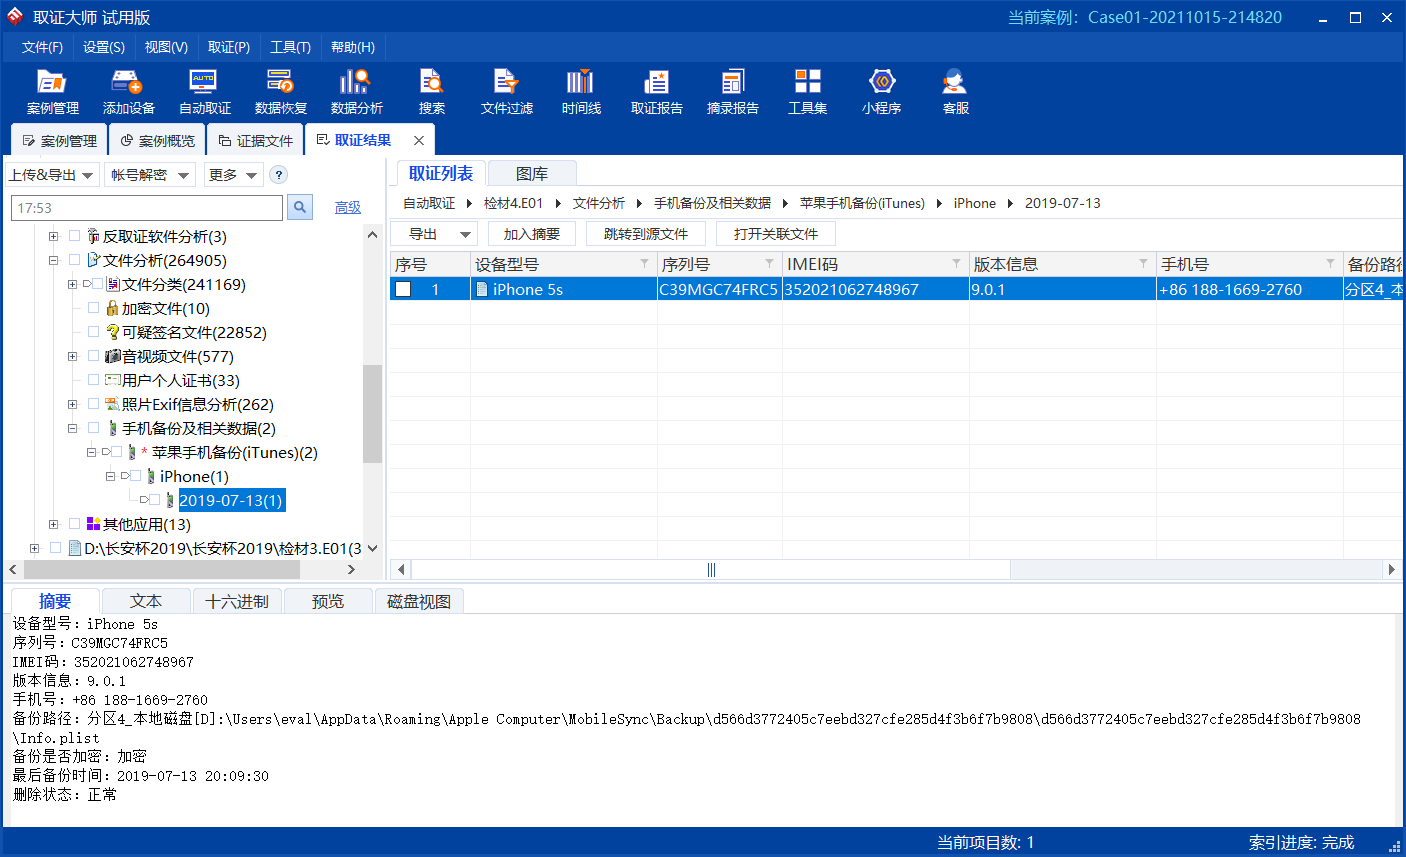This screenshot has height=857, width=1406.
Task: Click 打开关联文件 button
Action: tap(776, 234)
